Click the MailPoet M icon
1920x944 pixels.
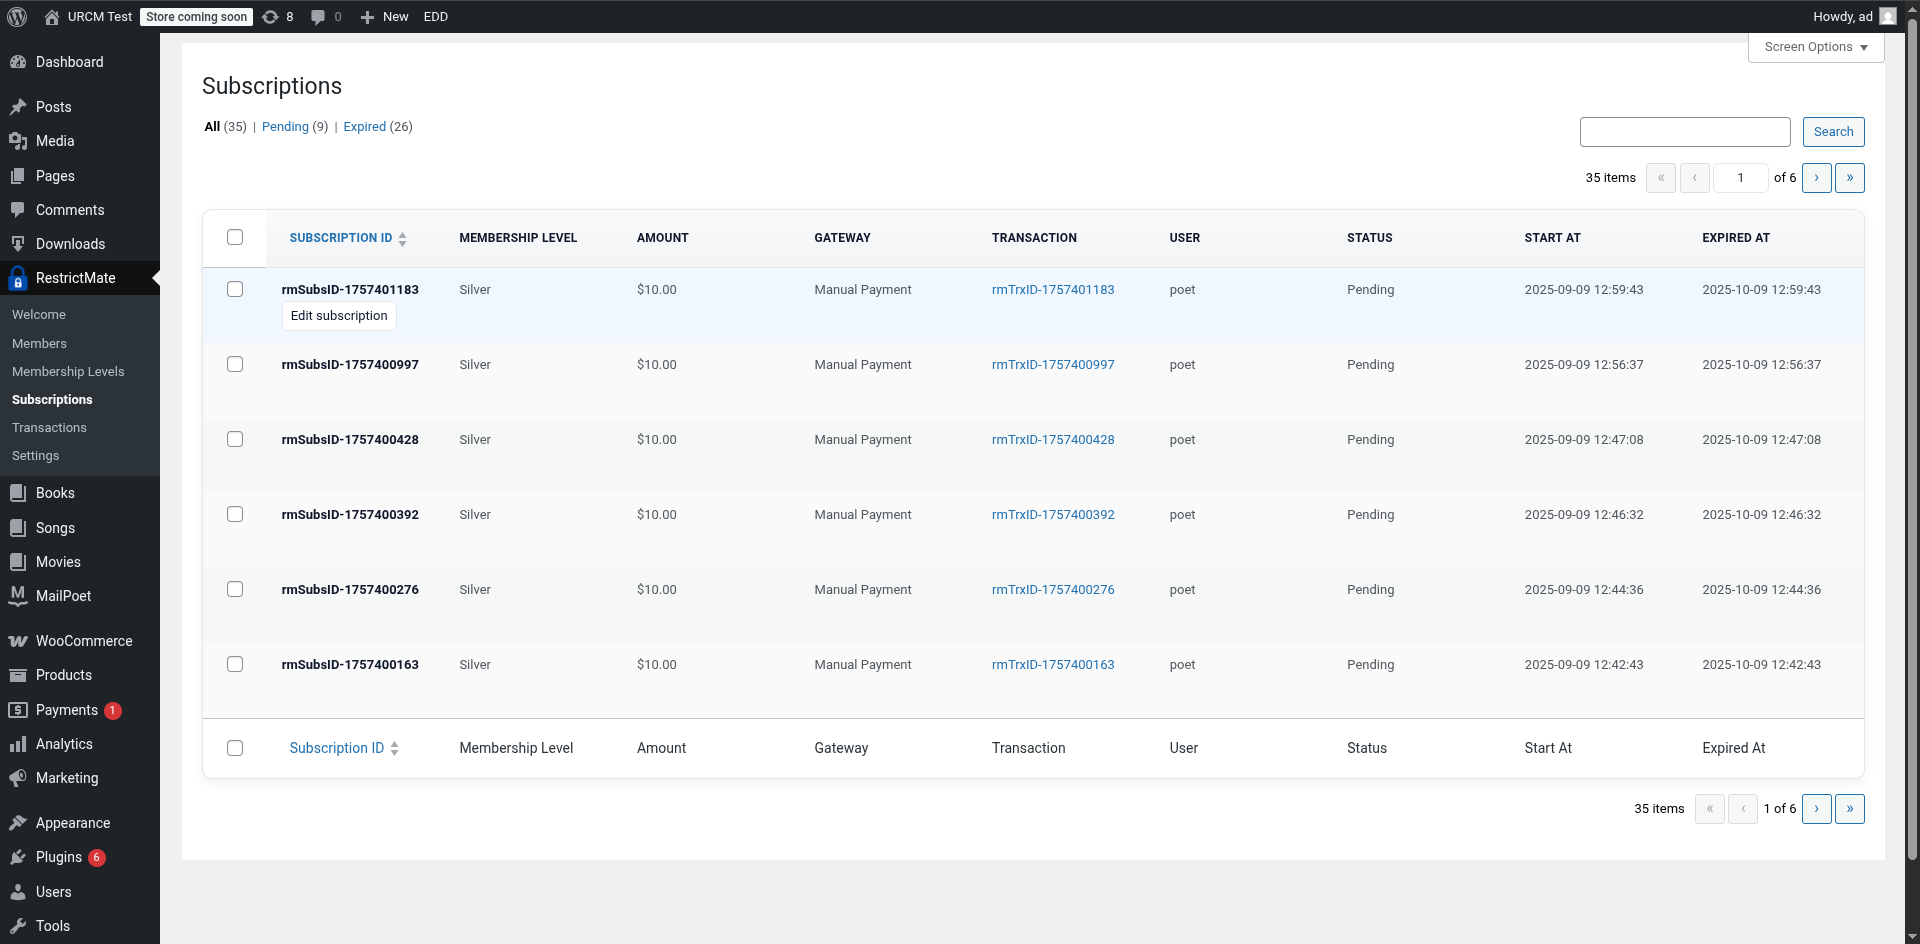click(18, 596)
